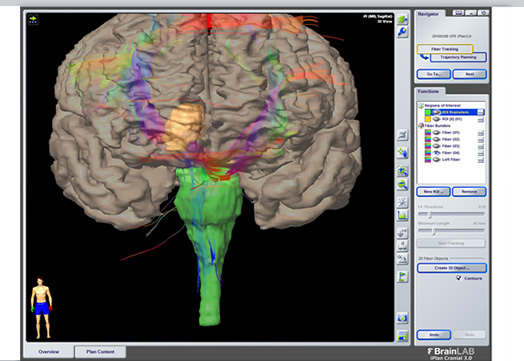The height and width of the screenshot is (361, 524).
Task: Open the Plan Content tab
Action: coord(100,352)
